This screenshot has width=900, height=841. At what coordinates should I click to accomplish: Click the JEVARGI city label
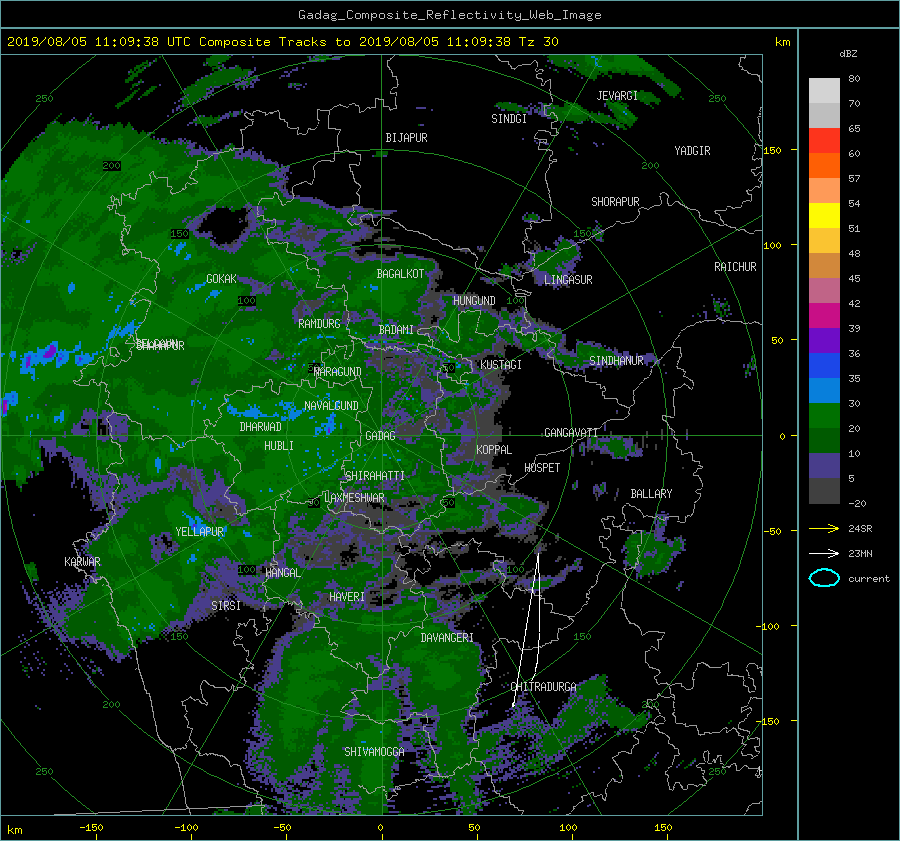(617, 96)
